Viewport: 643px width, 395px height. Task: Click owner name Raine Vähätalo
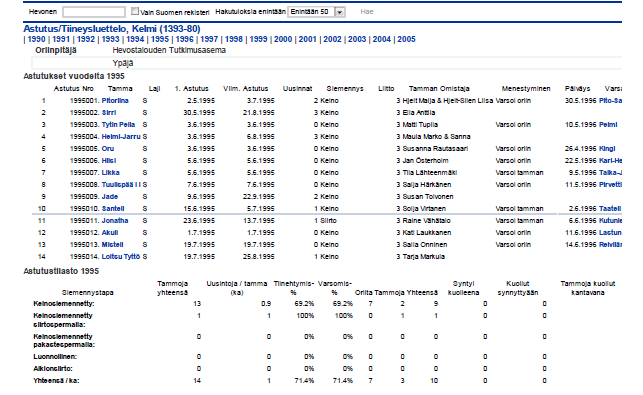point(426,221)
